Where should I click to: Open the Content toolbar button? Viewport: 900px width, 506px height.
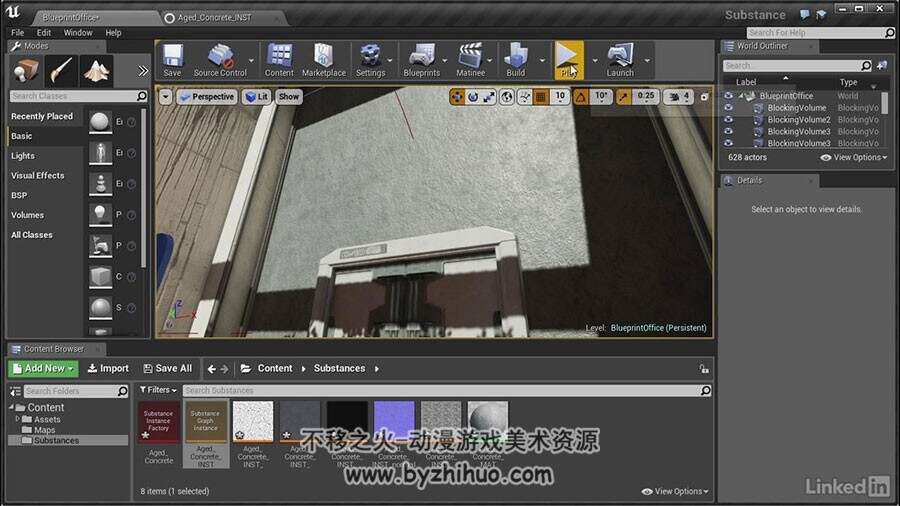tap(279, 60)
